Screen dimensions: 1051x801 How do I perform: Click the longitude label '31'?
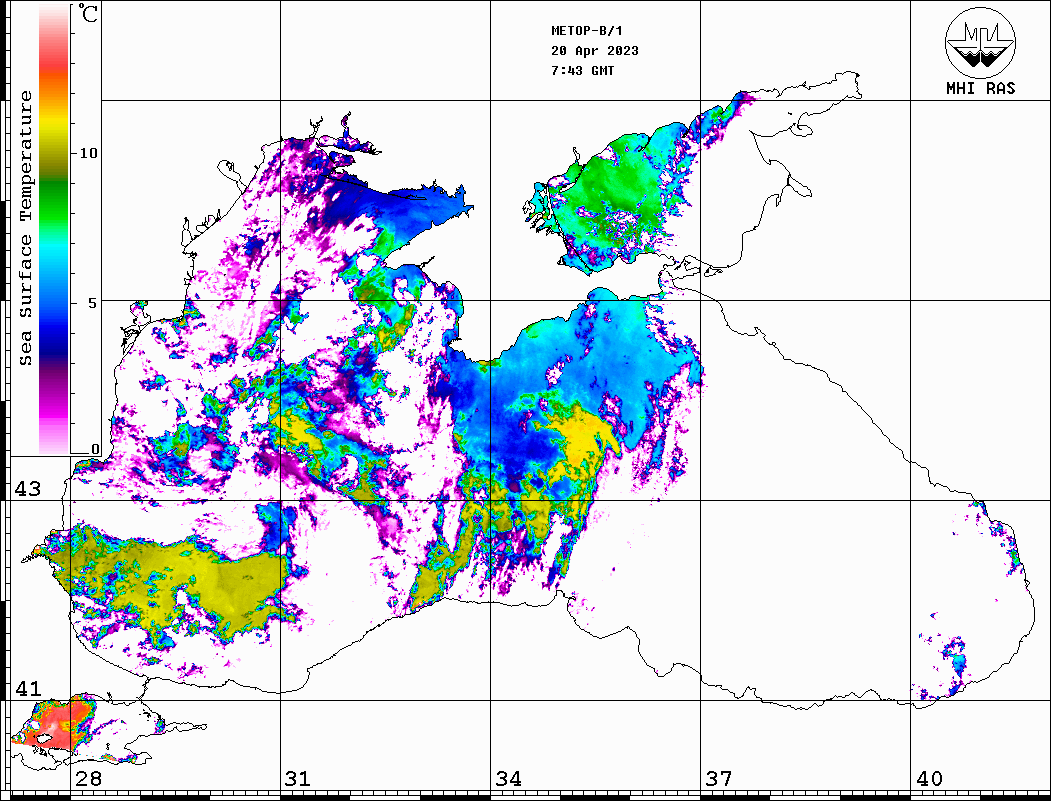pyautogui.click(x=298, y=779)
